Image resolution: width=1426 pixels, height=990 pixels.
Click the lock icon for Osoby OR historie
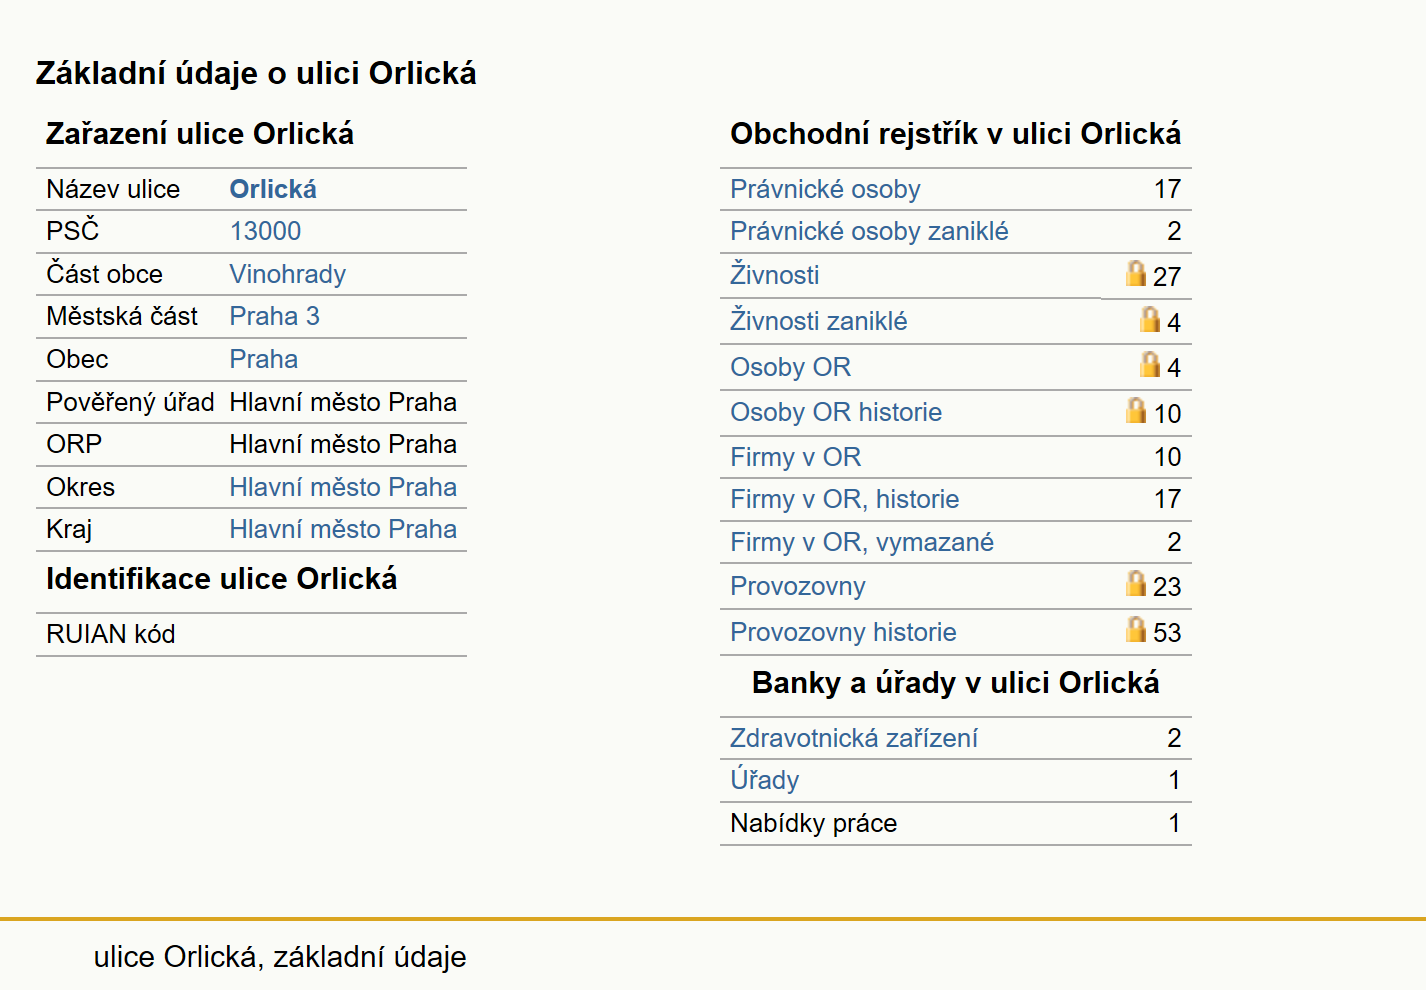click(x=1135, y=410)
